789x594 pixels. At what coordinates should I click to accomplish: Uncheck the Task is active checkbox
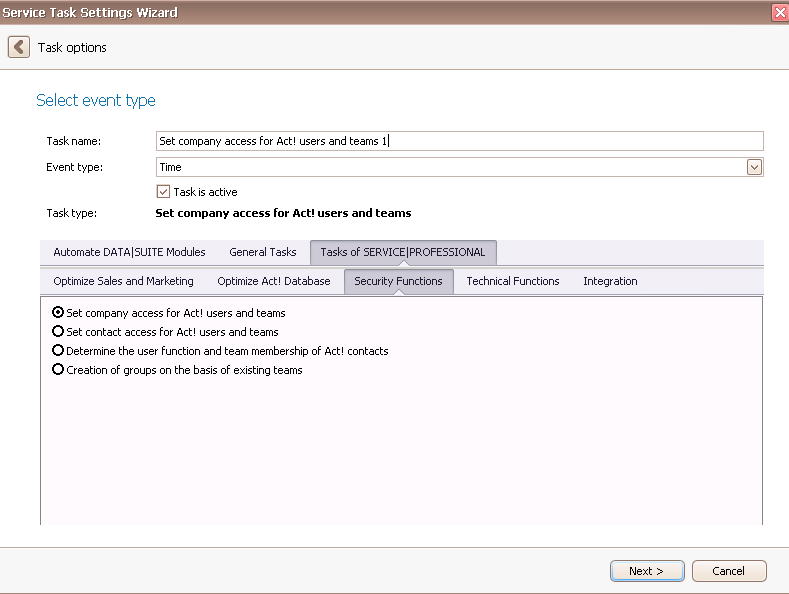(x=163, y=192)
